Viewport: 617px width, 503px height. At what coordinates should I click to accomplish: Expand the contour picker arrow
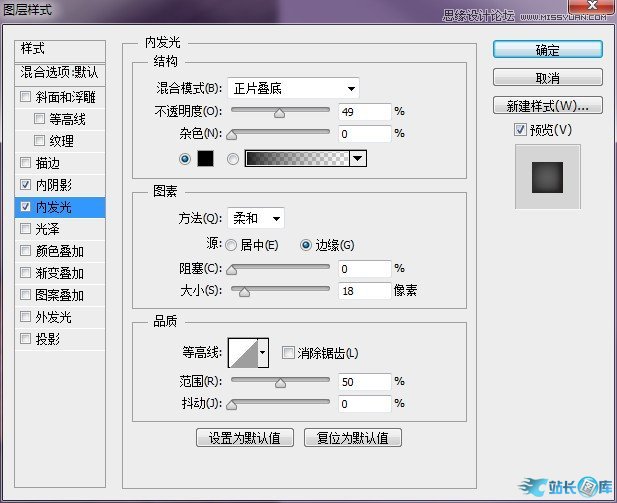[x=264, y=352]
